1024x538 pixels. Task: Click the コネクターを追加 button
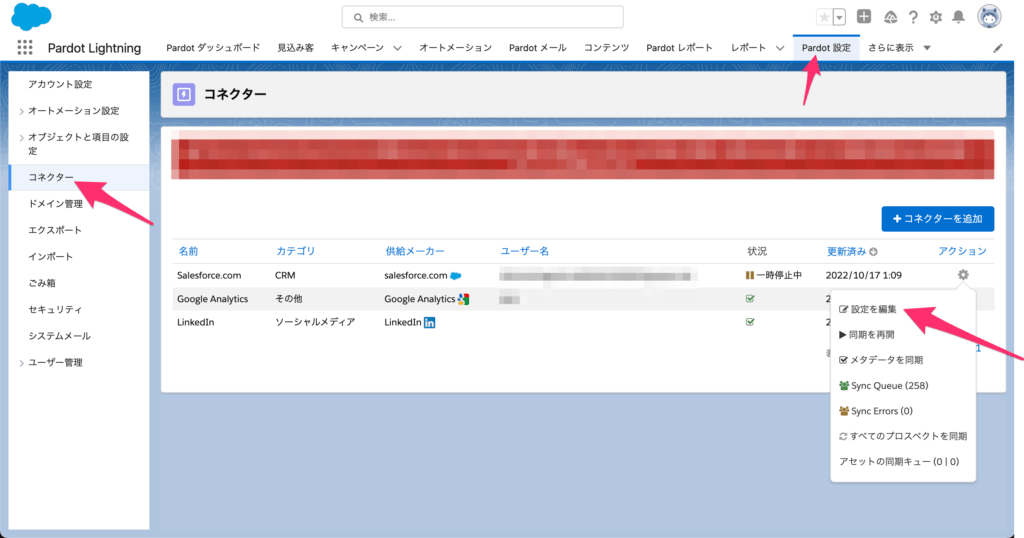[938, 219]
